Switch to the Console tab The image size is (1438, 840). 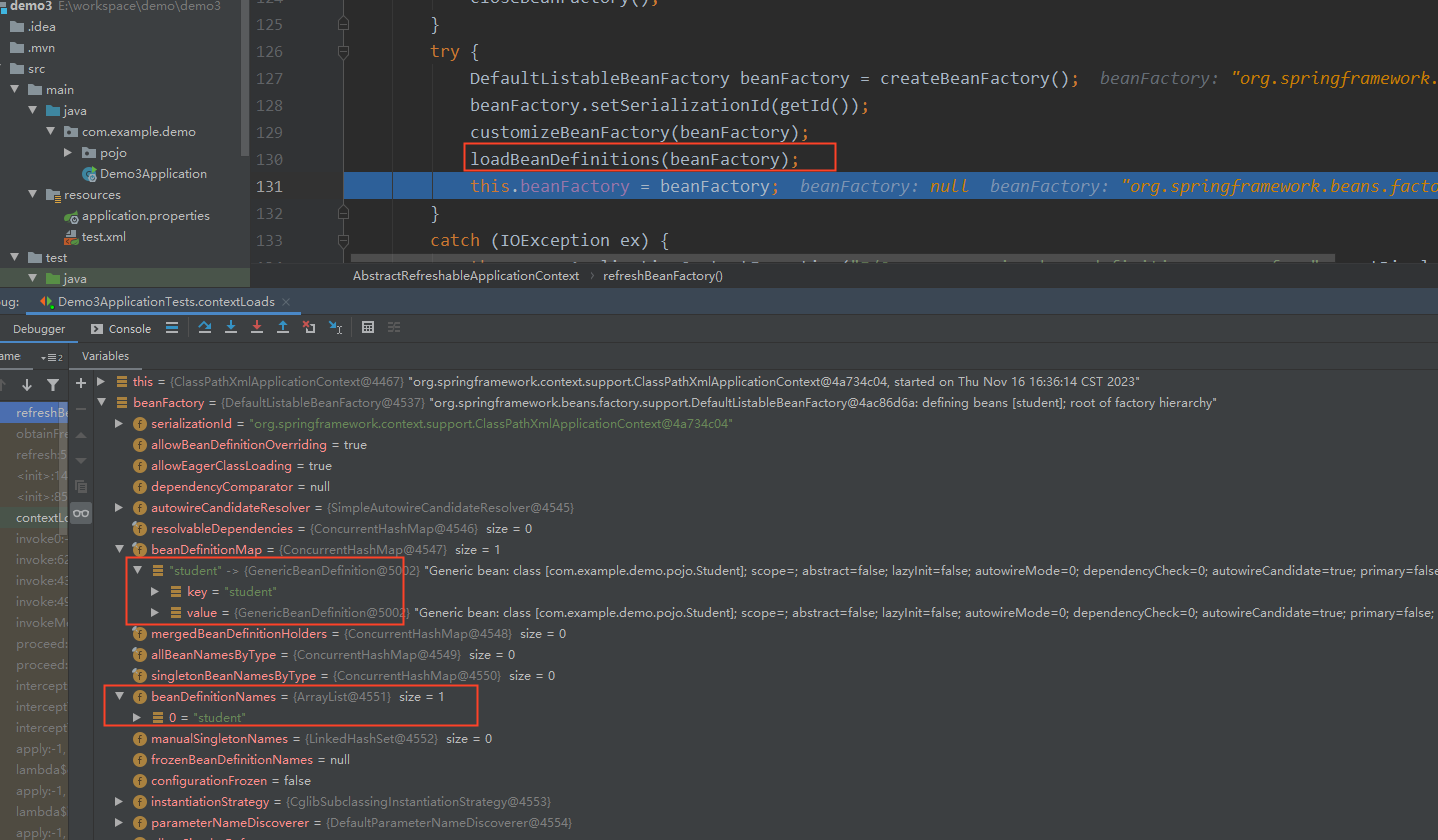point(120,328)
